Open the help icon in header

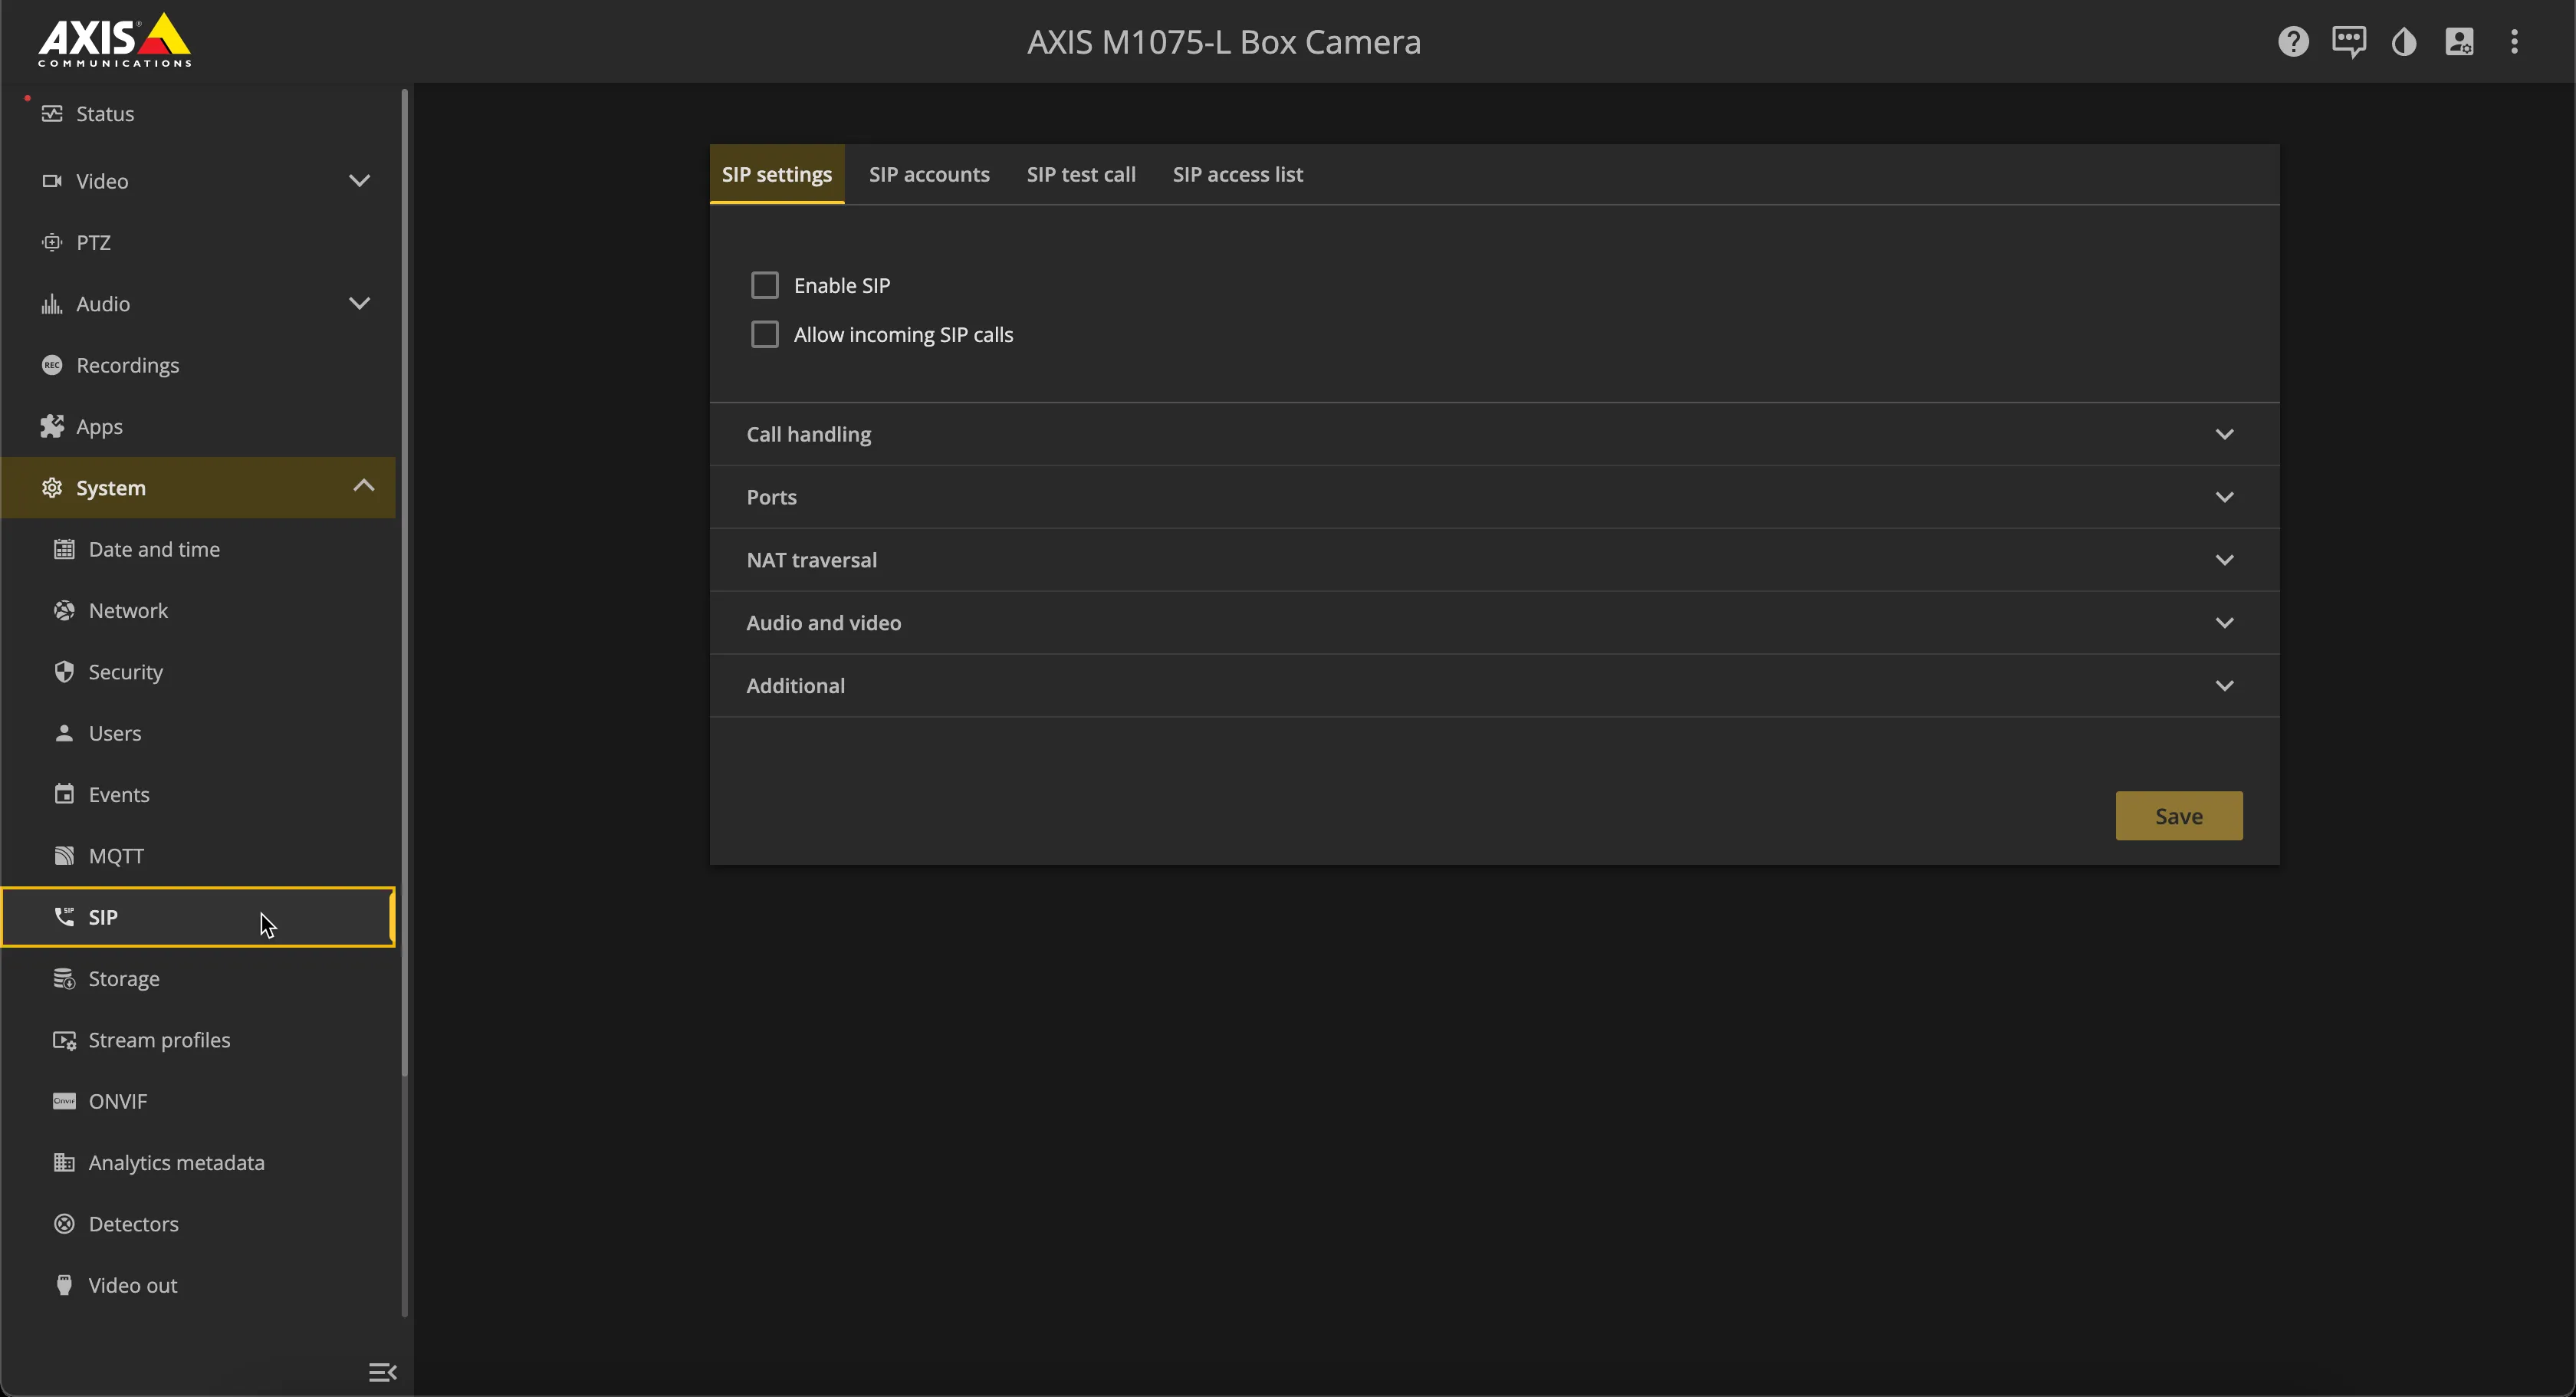tap(2293, 42)
